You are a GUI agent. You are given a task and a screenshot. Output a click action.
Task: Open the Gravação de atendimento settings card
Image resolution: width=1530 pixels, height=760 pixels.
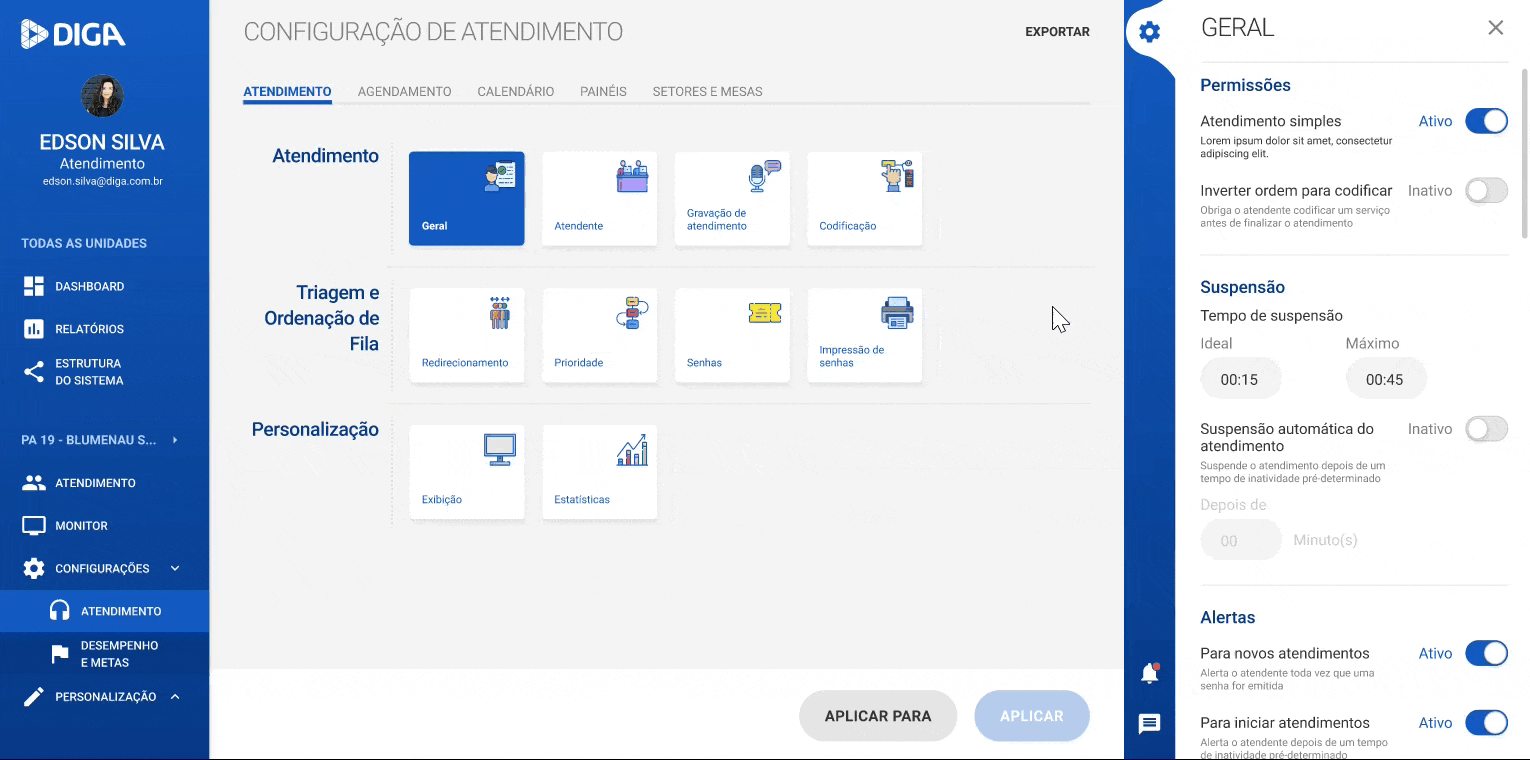pyautogui.click(x=732, y=198)
